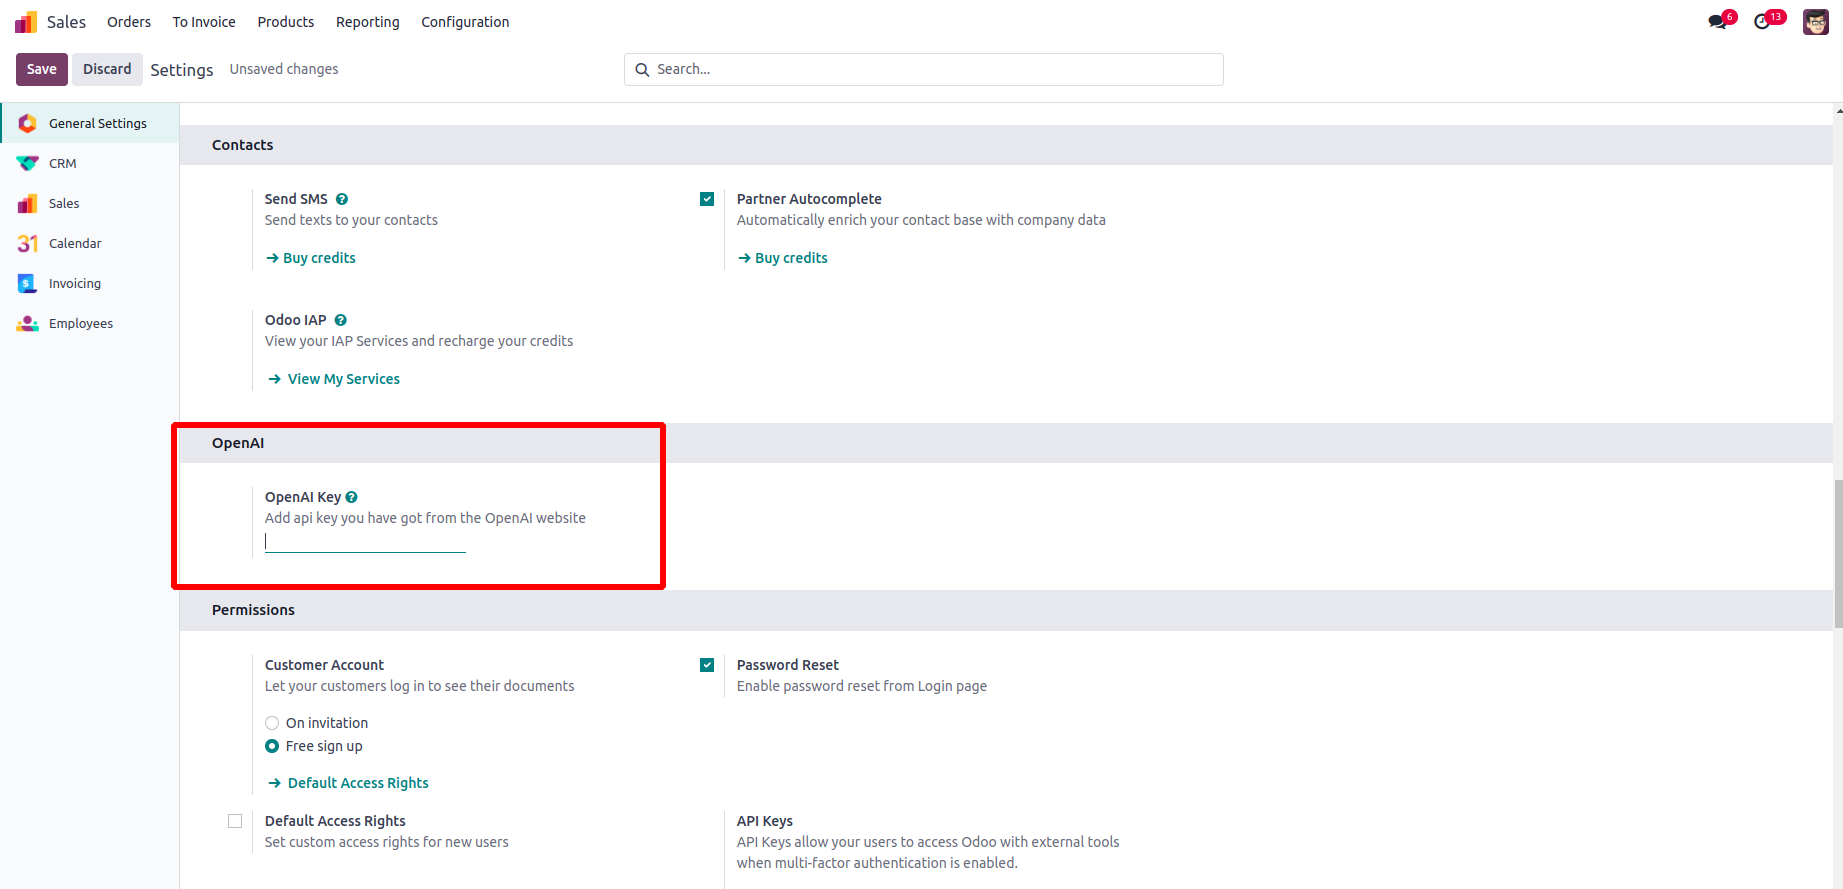This screenshot has width=1843, height=889.
Task: Open CRM settings in sidebar
Action: tap(62, 163)
